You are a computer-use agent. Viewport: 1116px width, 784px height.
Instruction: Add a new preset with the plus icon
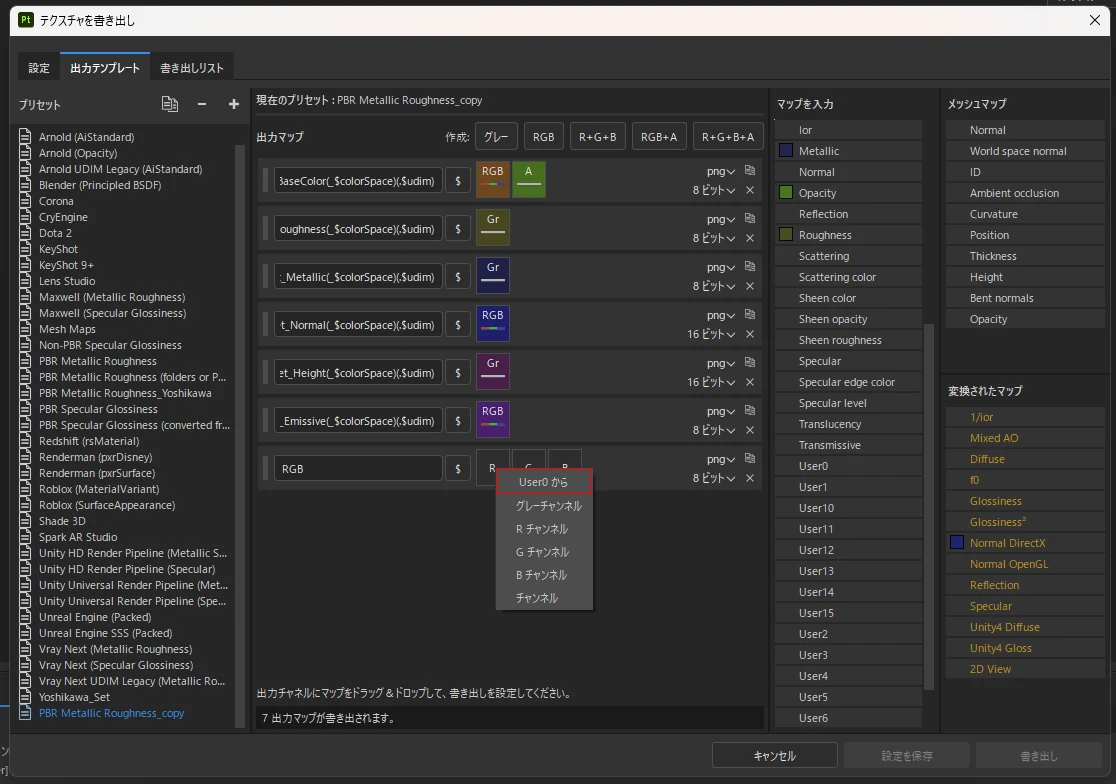tap(233, 104)
